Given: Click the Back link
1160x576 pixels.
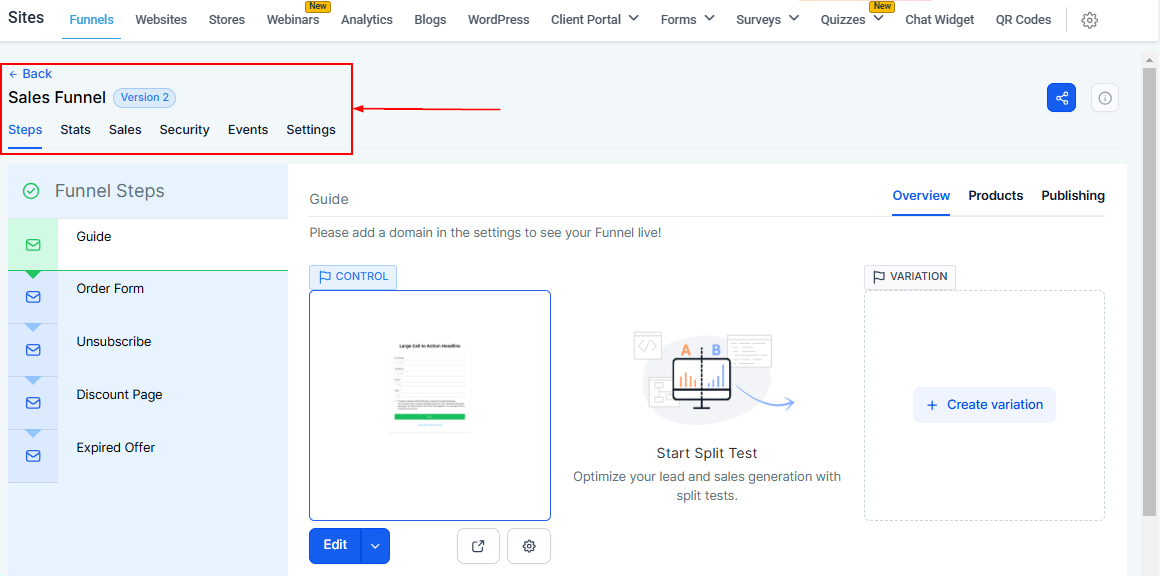Looking at the screenshot, I should pos(30,74).
